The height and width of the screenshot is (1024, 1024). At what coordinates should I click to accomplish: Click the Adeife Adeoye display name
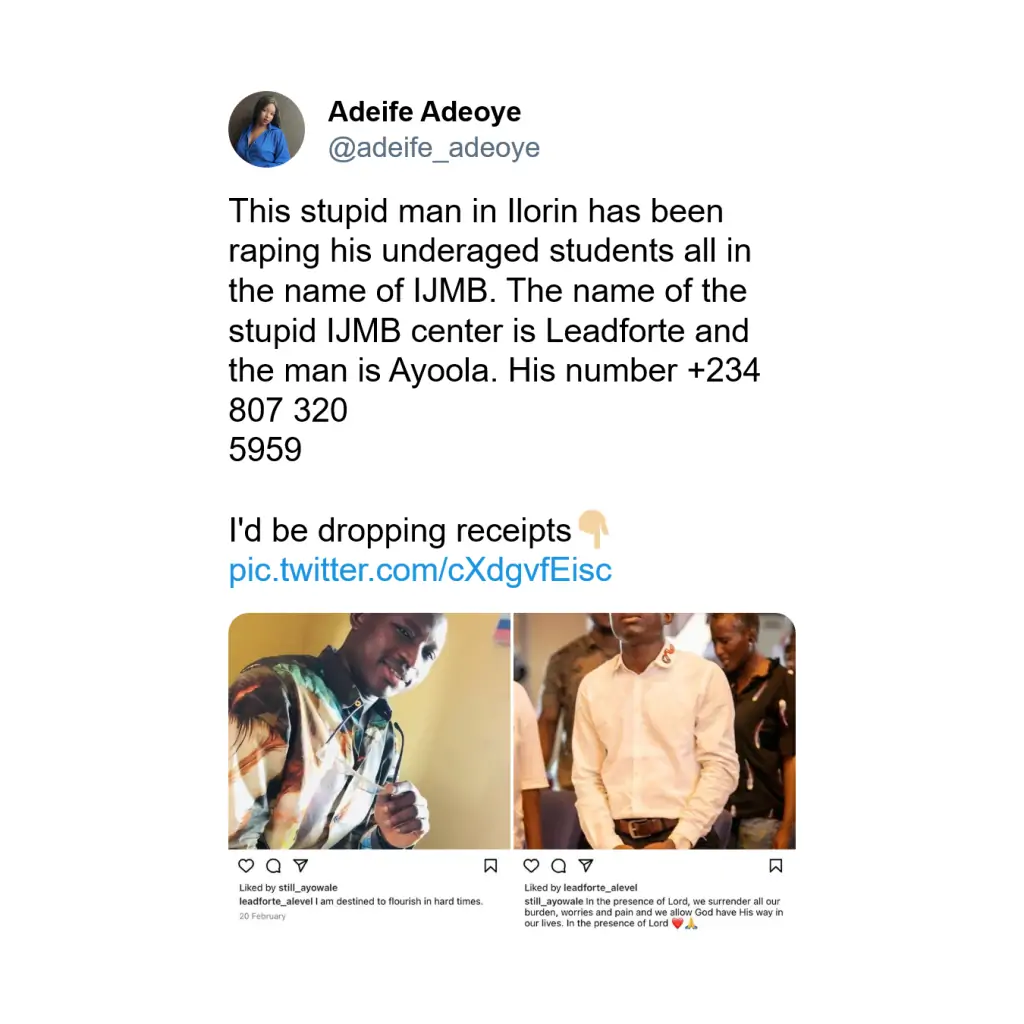pyautogui.click(x=424, y=112)
